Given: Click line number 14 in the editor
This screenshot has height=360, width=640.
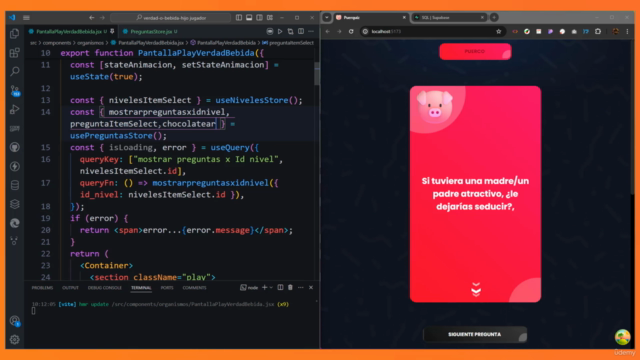Looking at the screenshot, I should [45, 112].
